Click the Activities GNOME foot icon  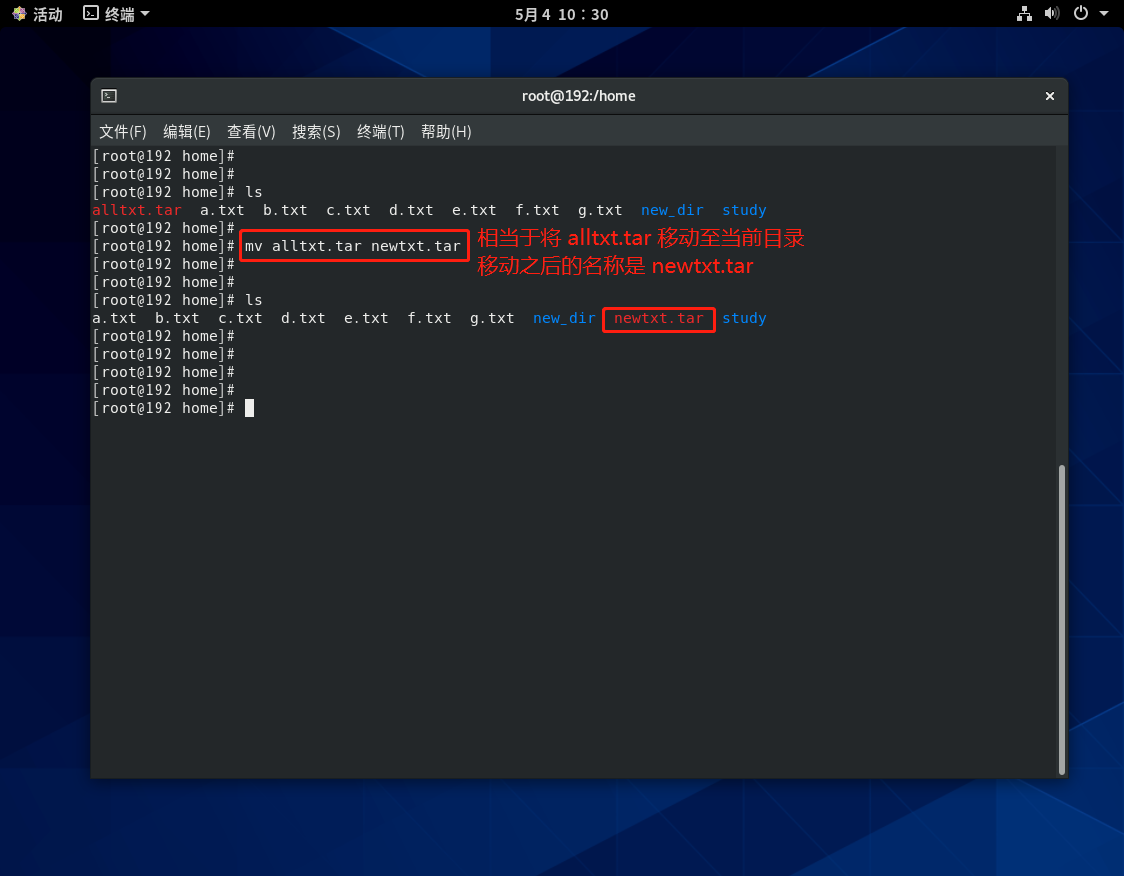click(19, 14)
